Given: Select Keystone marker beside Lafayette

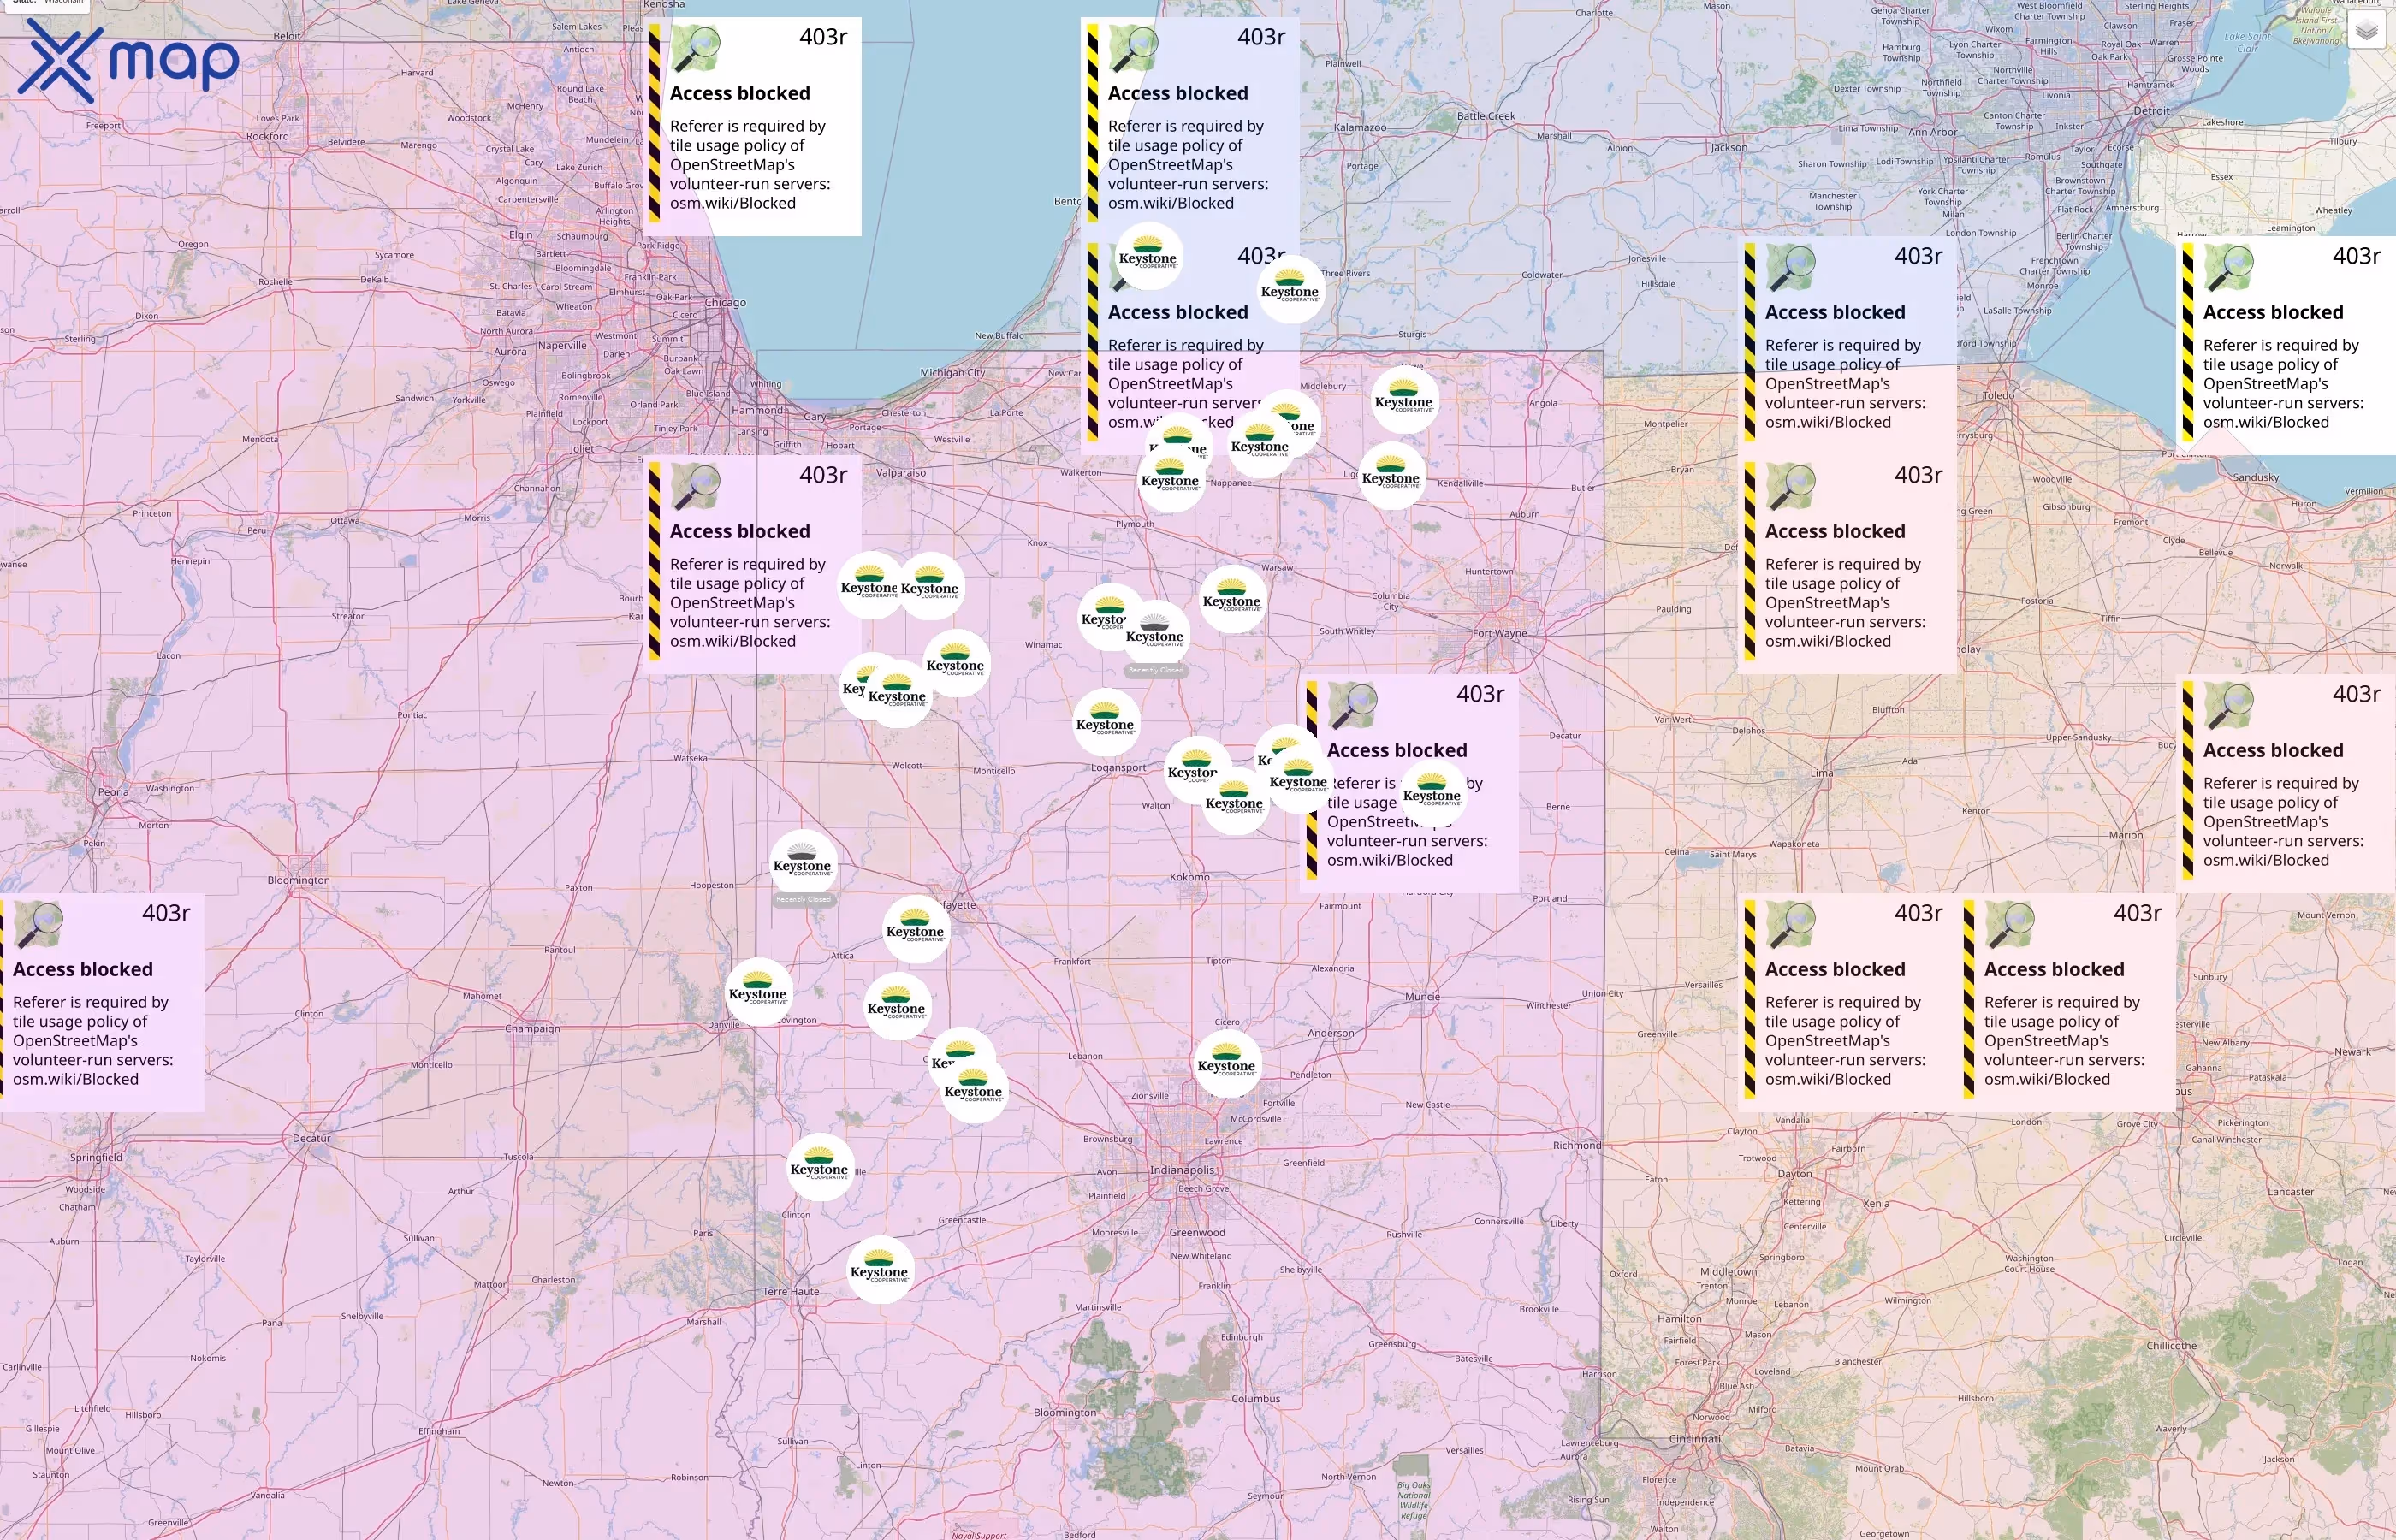Looking at the screenshot, I should (x=915, y=930).
